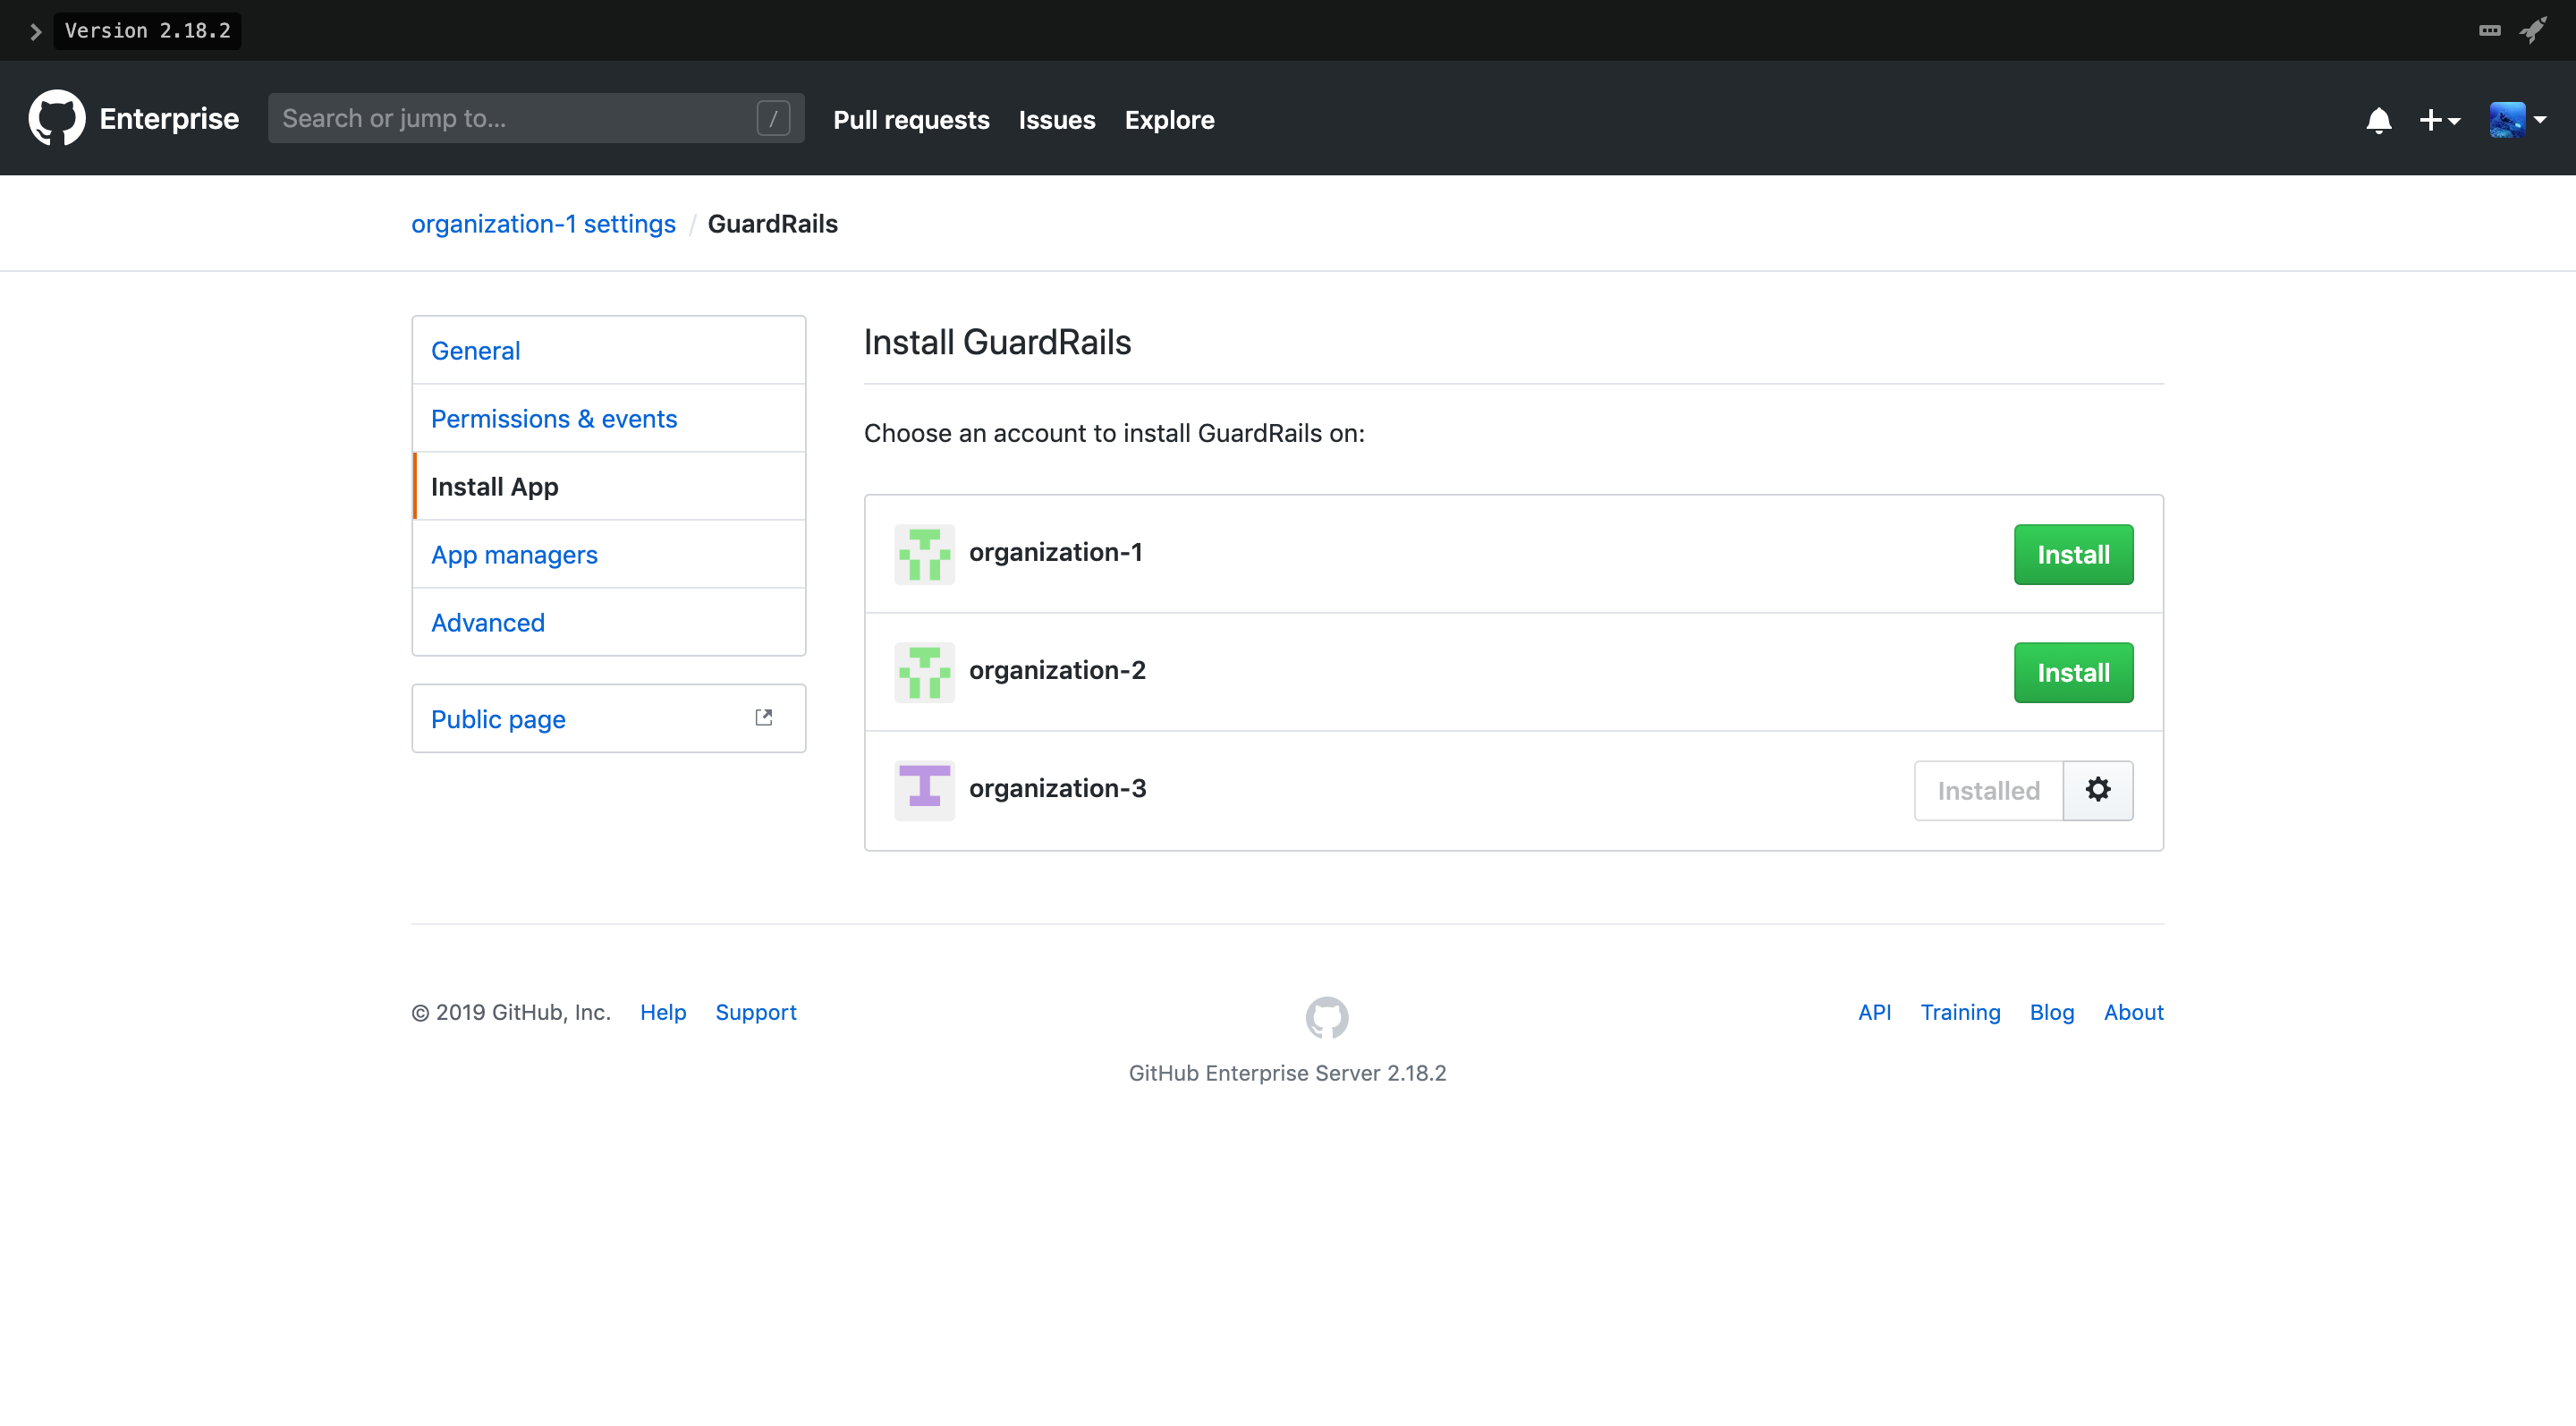The height and width of the screenshot is (1426, 2576).
Task: Click the organization-3 purple avatar icon
Action: 925,788
